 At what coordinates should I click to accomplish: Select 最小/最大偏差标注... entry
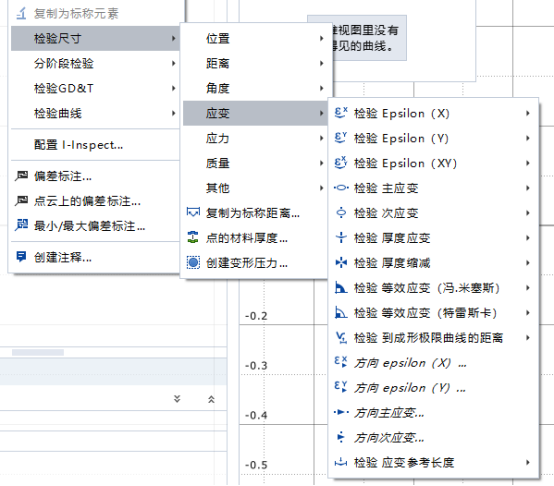(95, 225)
